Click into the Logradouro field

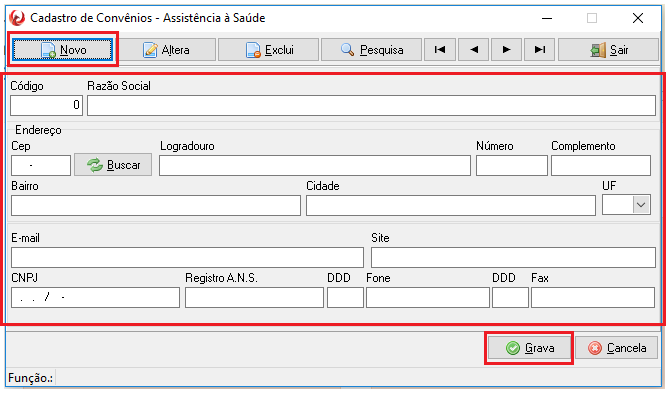tap(315, 165)
